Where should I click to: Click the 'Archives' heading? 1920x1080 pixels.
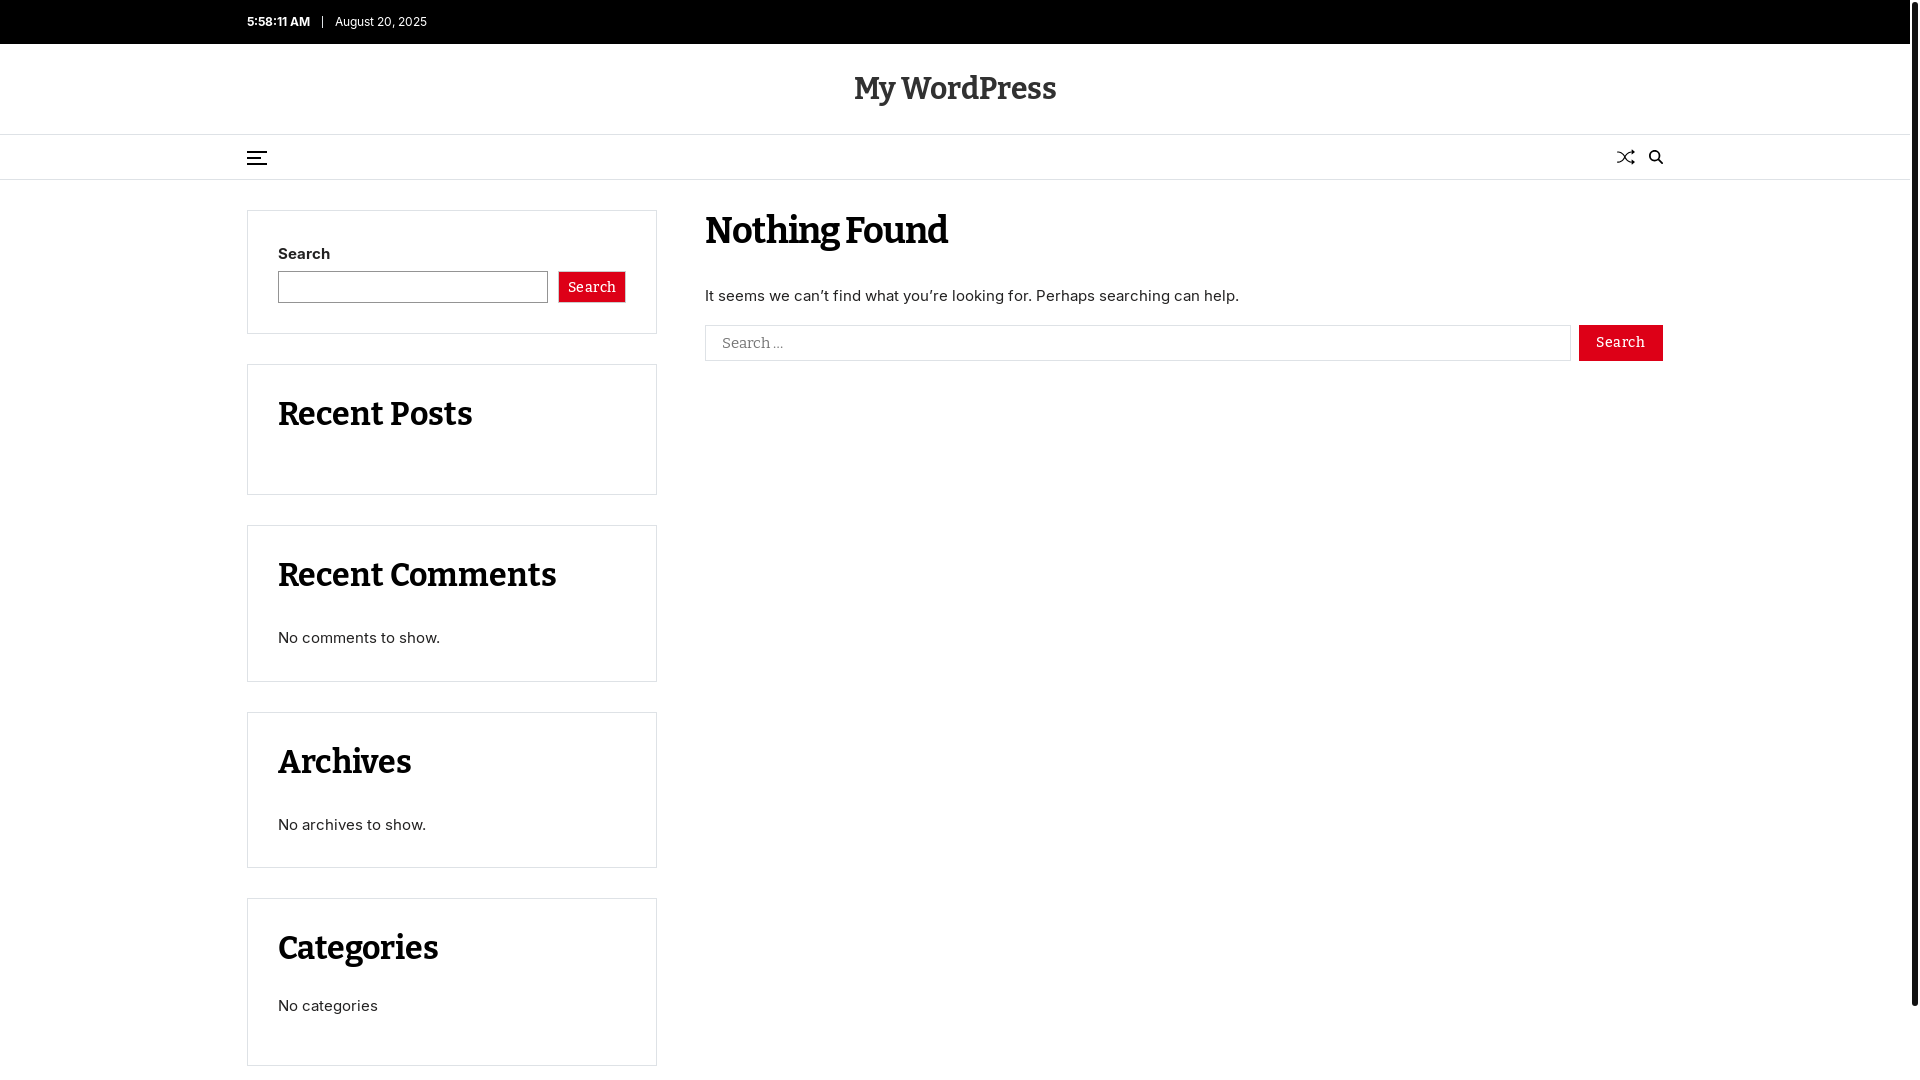coord(344,762)
